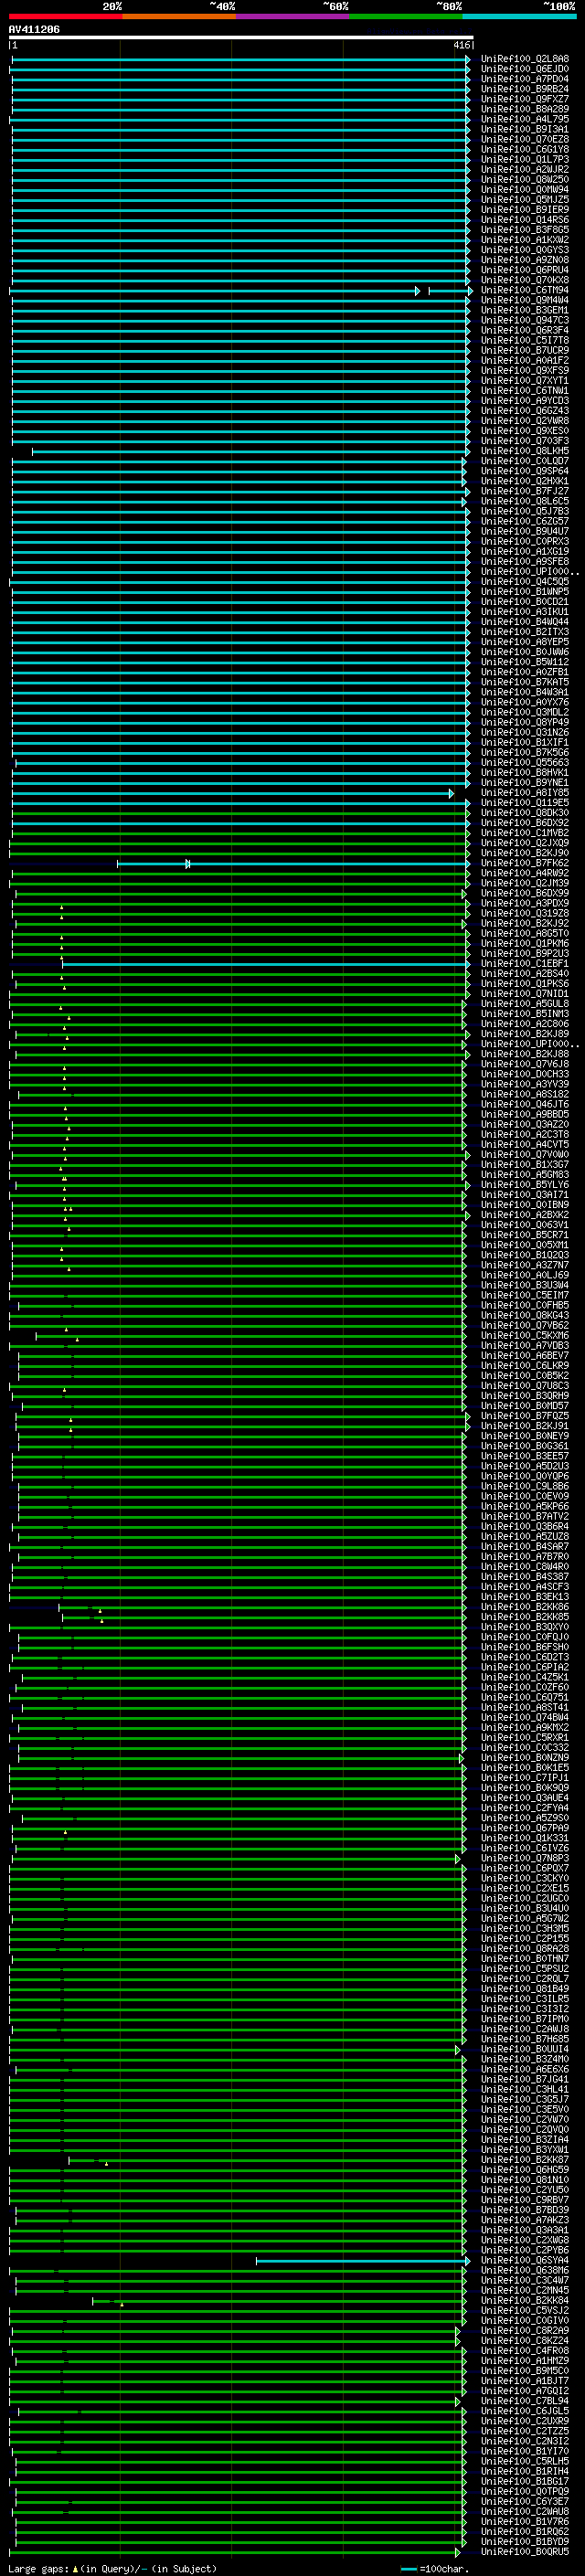Select hit label UniRef100_Q14RS6
Screen dimensions: 585x2576
click(524, 220)
